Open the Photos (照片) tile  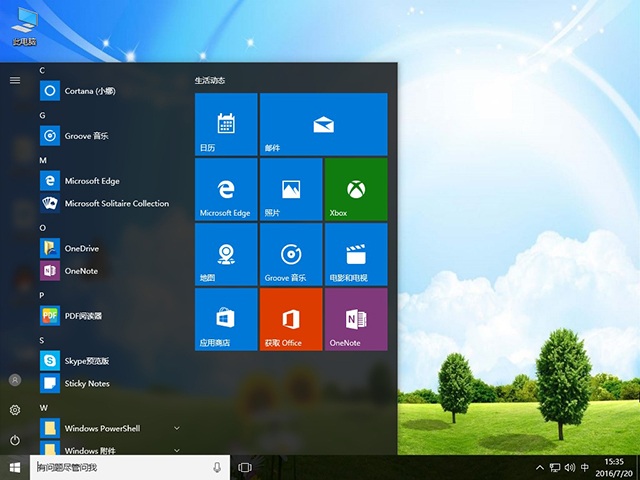click(290, 188)
